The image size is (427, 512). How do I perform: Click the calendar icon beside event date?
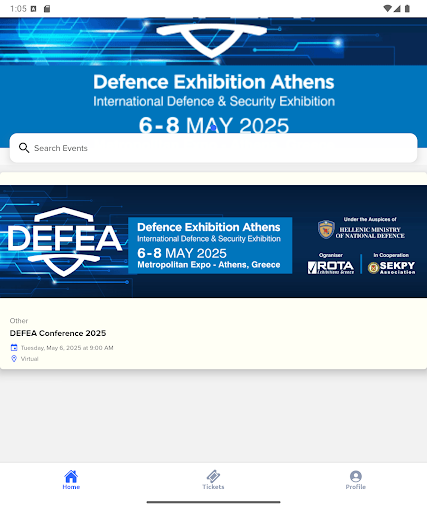click(14, 348)
